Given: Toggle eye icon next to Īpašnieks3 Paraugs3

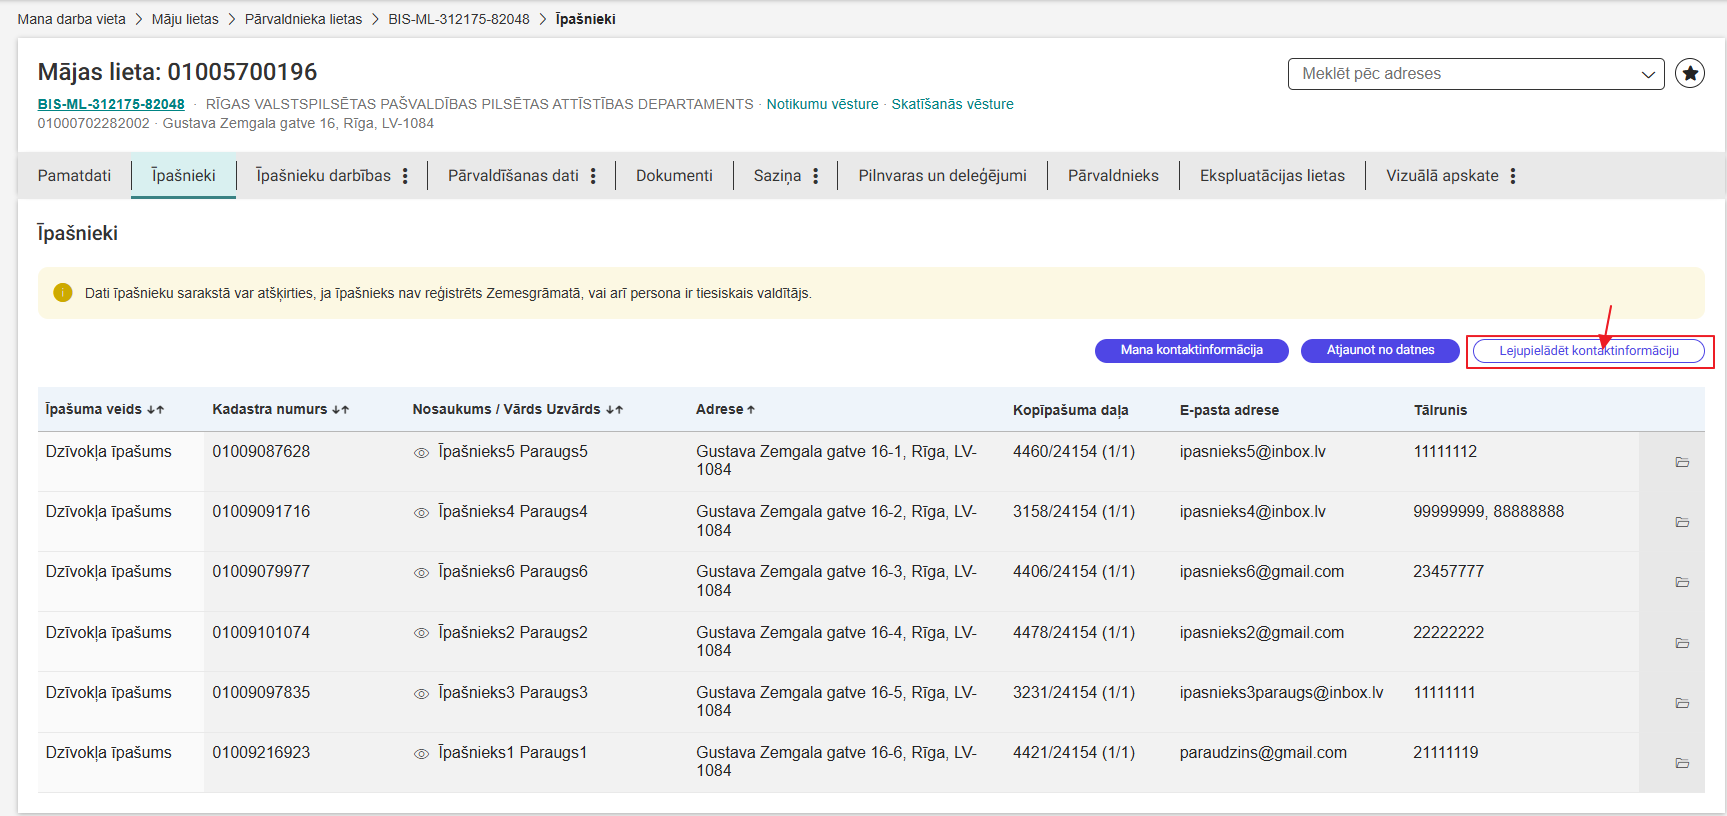Looking at the screenshot, I should pos(422,694).
